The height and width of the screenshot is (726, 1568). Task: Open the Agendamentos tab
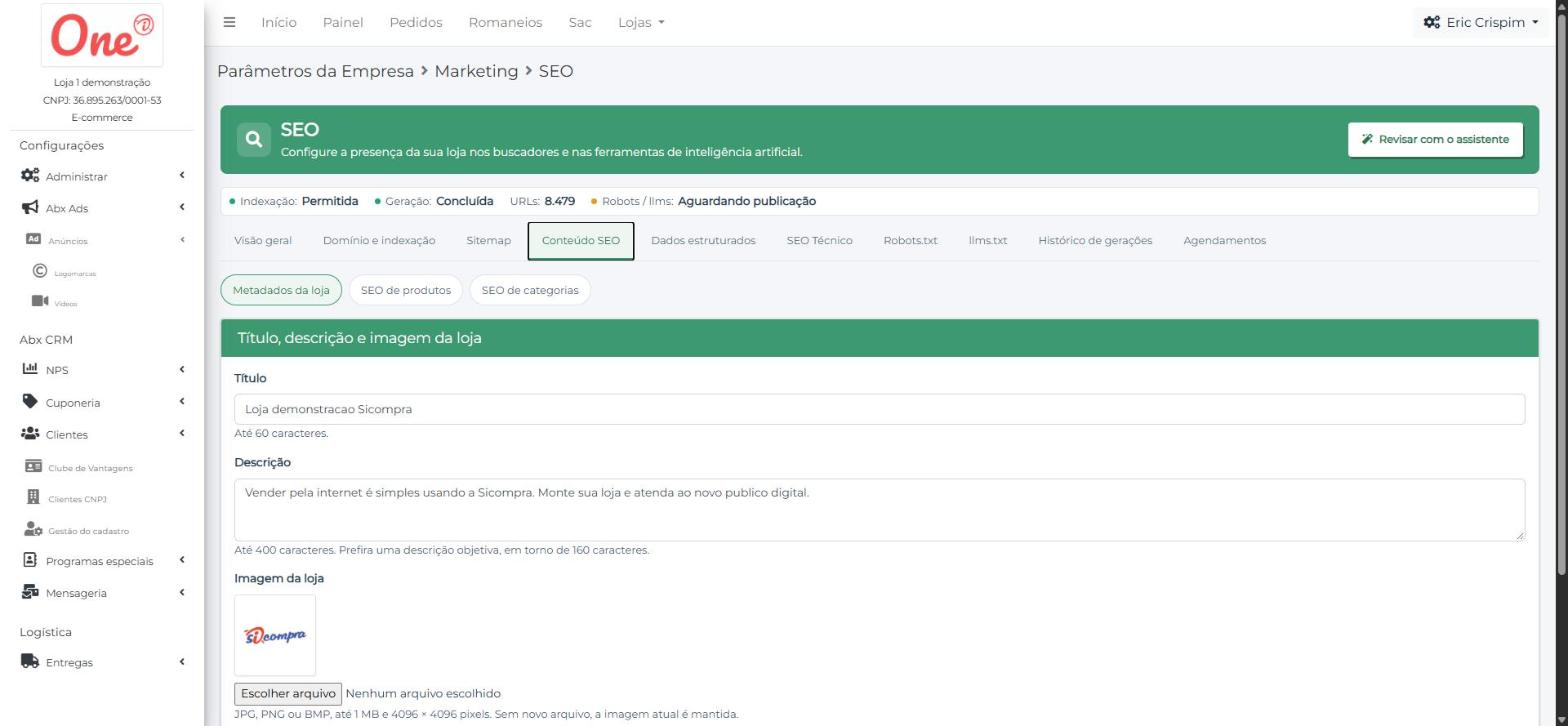pyautogui.click(x=1224, y=240)
